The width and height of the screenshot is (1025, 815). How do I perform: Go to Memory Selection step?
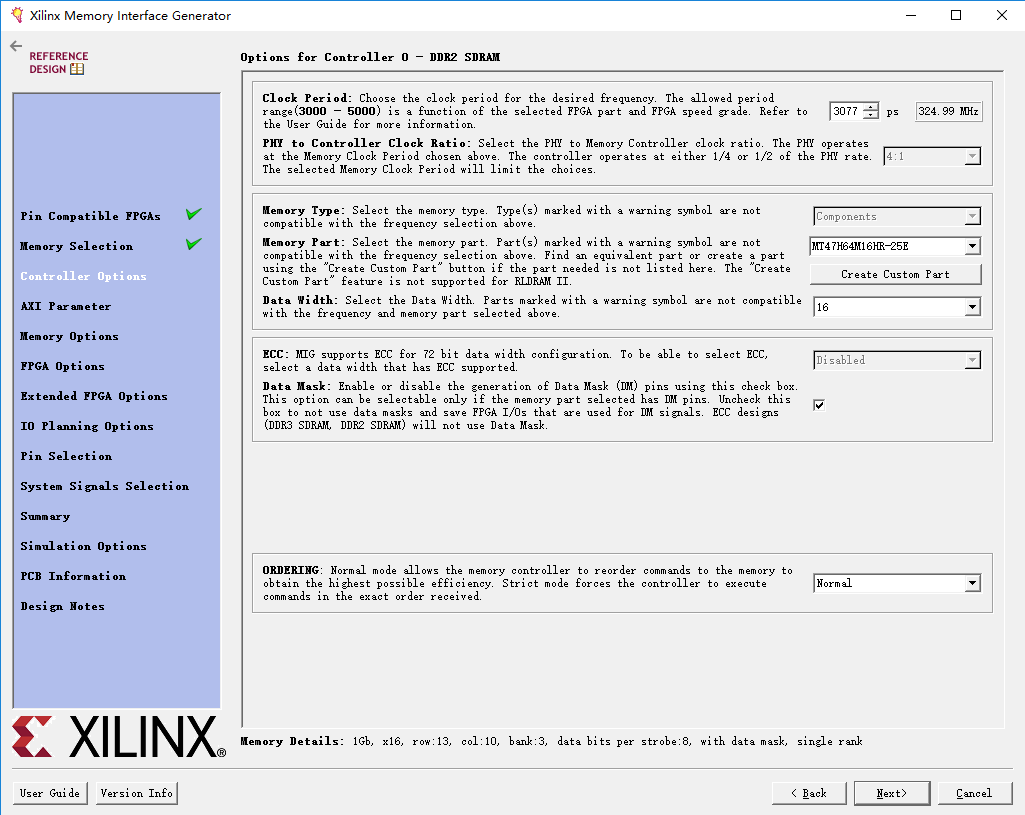76,246
